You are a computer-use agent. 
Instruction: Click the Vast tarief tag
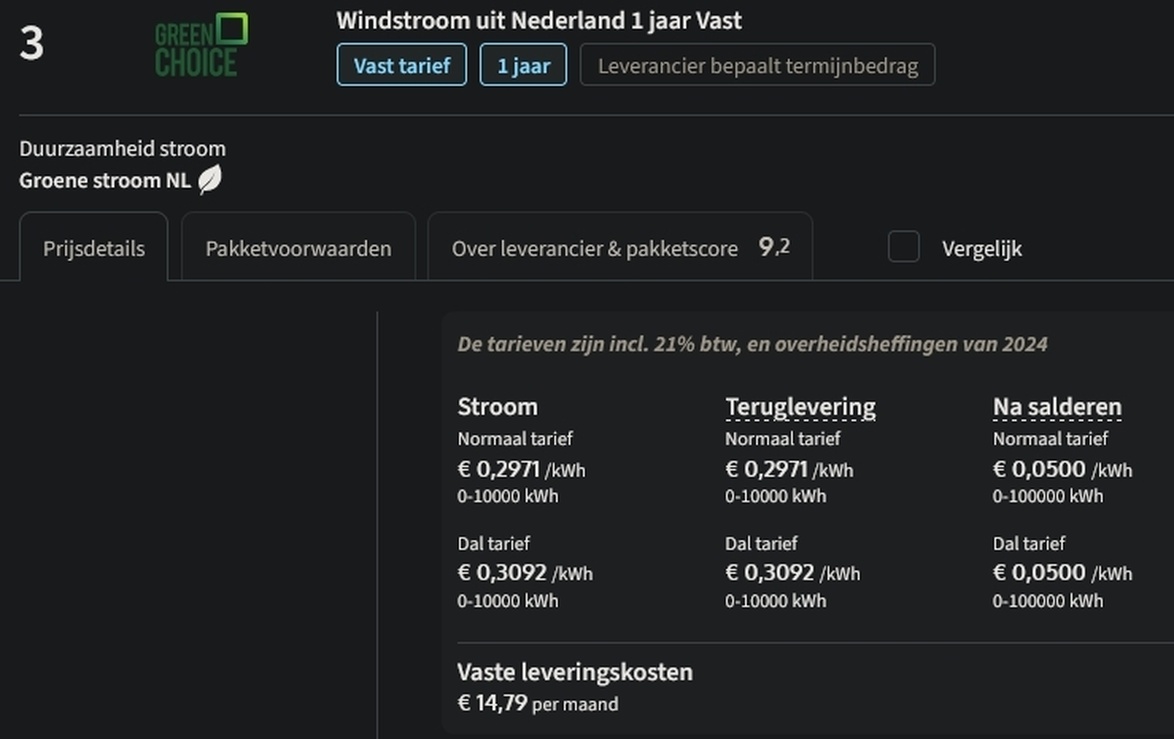point(401,65)
